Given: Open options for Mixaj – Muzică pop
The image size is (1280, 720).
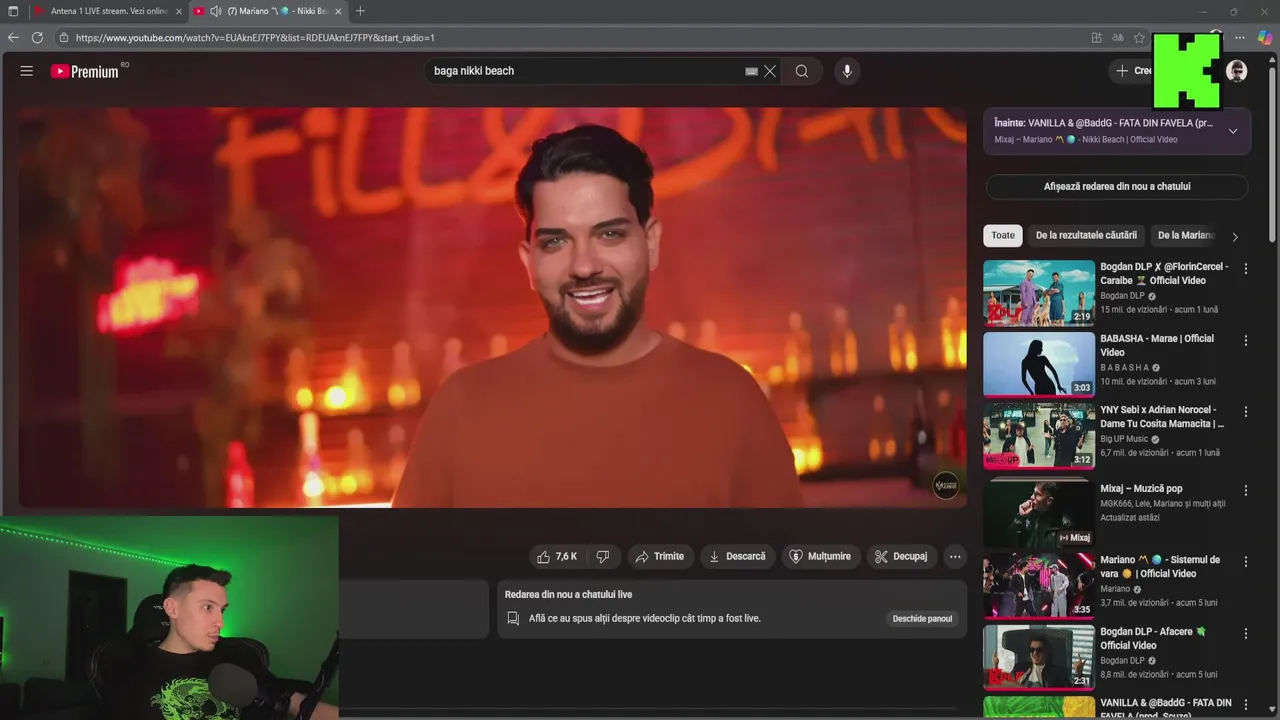Looking at the screenshot, I should 1246,491.
